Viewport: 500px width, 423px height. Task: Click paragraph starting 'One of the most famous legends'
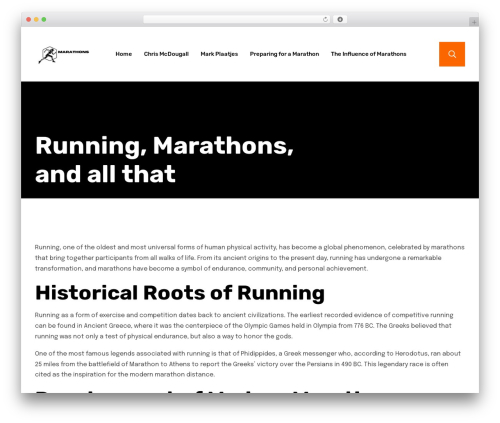[248, 364]
